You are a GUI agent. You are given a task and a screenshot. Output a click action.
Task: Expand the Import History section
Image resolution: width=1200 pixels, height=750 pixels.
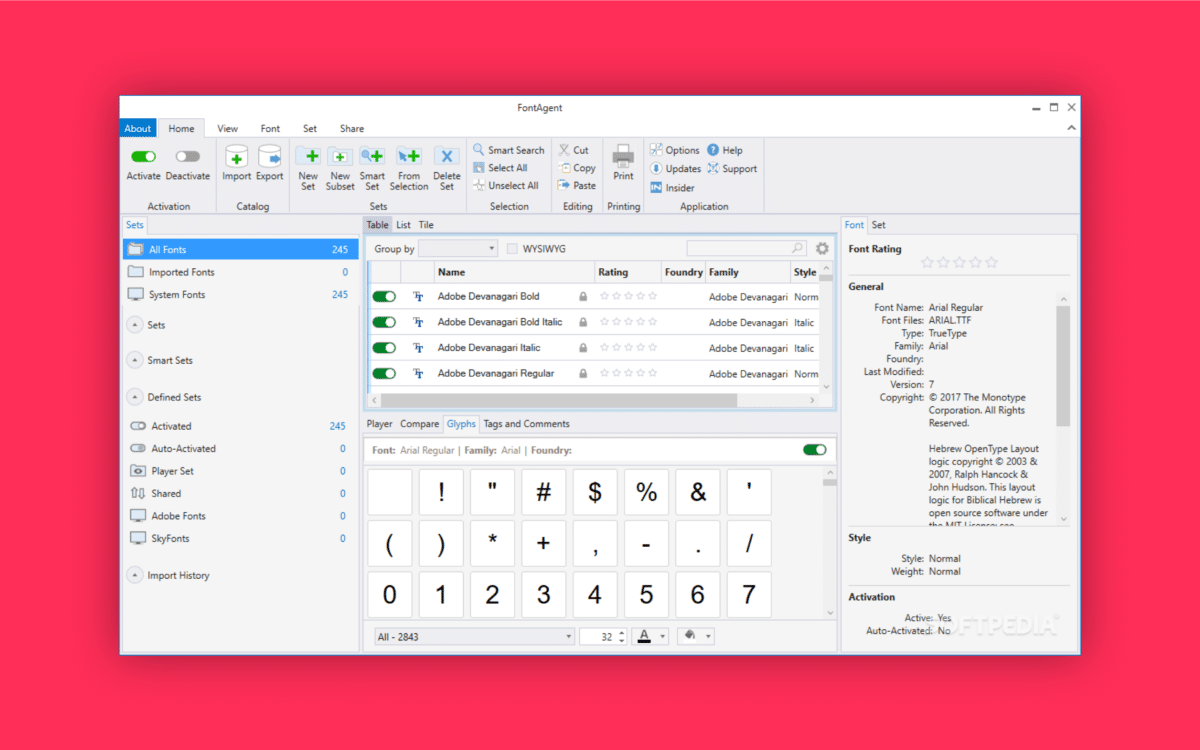pyautogui.click(x=135, y=575)
